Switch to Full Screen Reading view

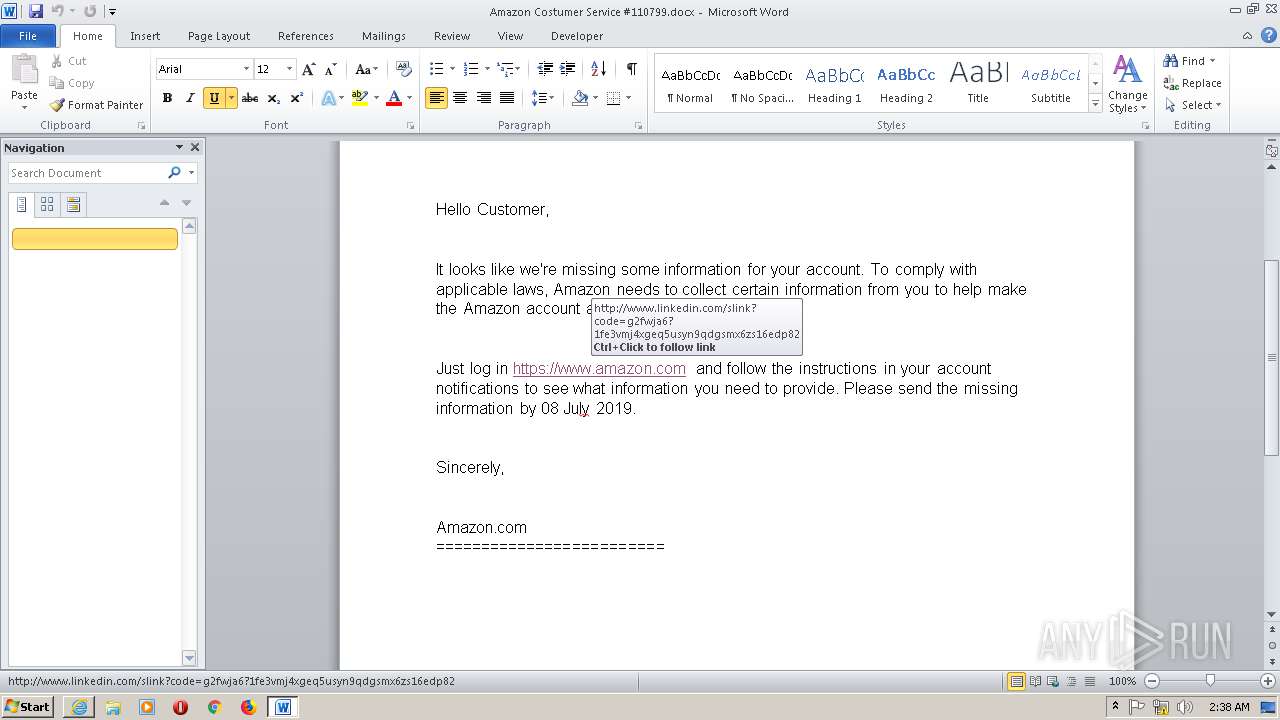(x=1035, y=681)
